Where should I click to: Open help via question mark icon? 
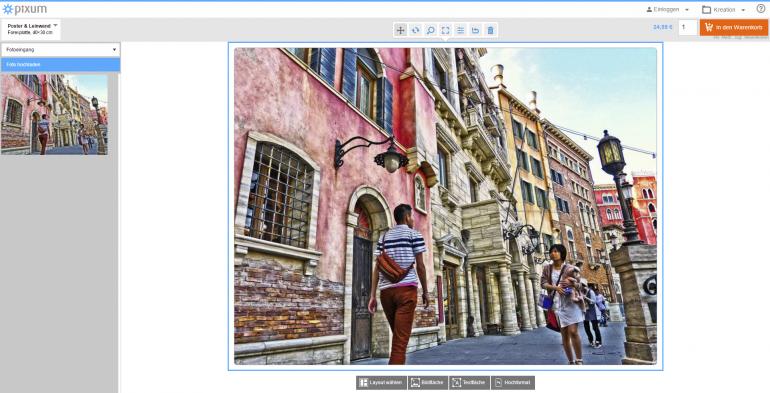[761, 8]
